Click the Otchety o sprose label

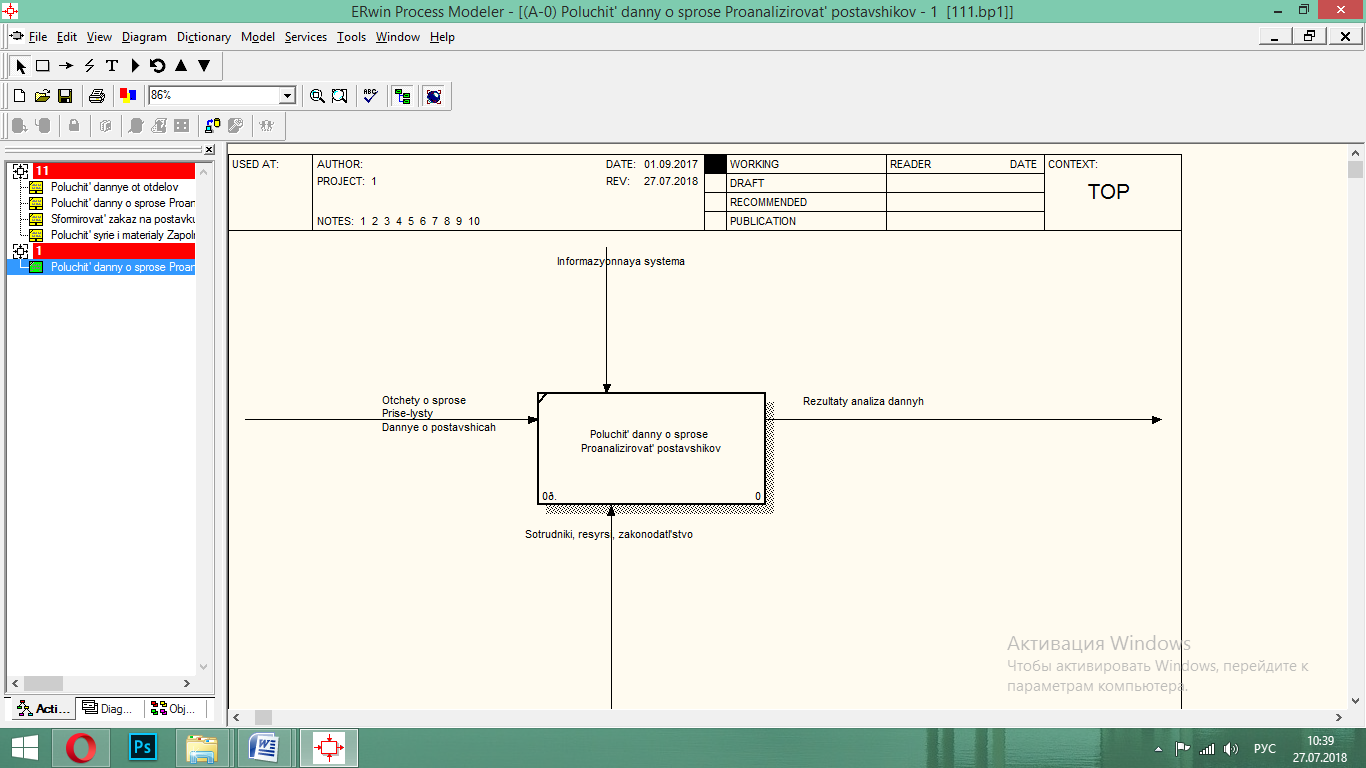(424, 400)
